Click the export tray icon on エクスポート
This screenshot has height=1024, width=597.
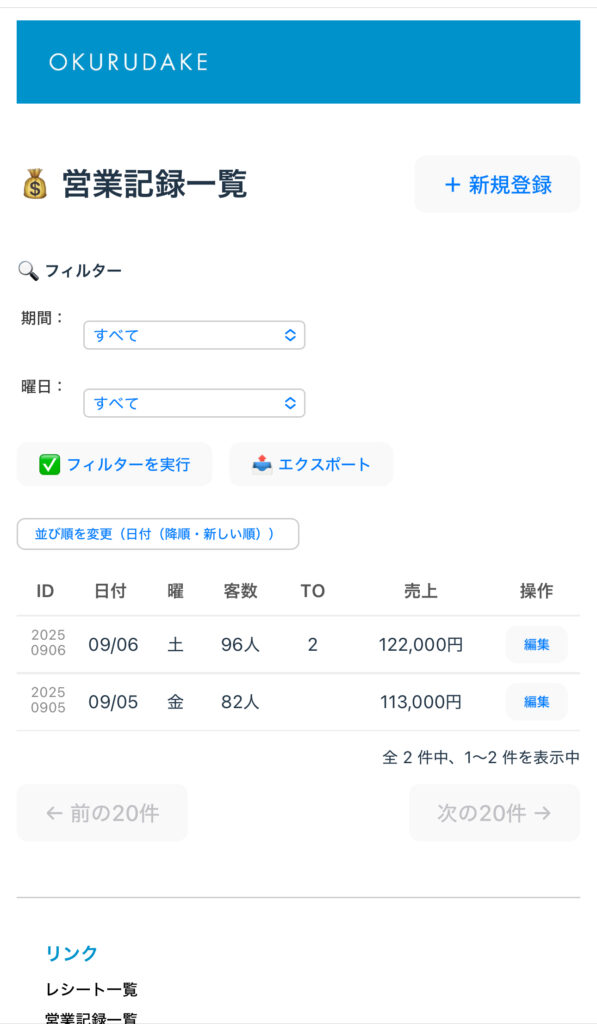(x=262, y=465)
